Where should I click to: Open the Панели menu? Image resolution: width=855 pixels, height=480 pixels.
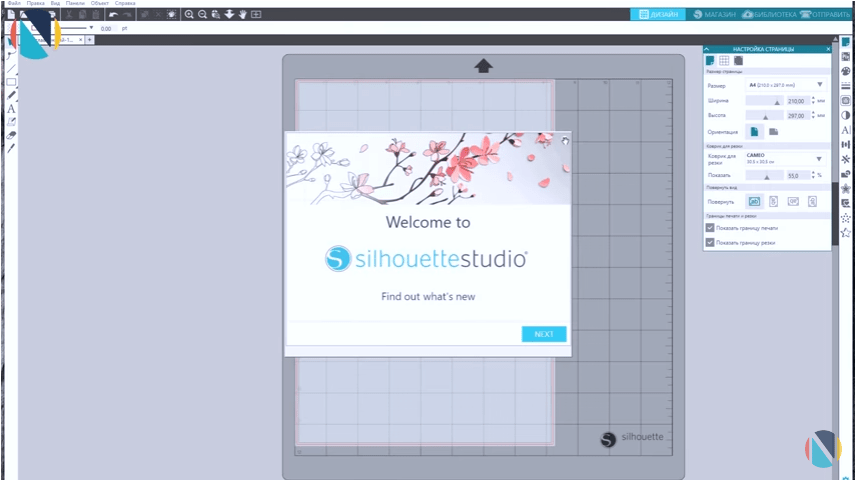click(x=75, y=3)
